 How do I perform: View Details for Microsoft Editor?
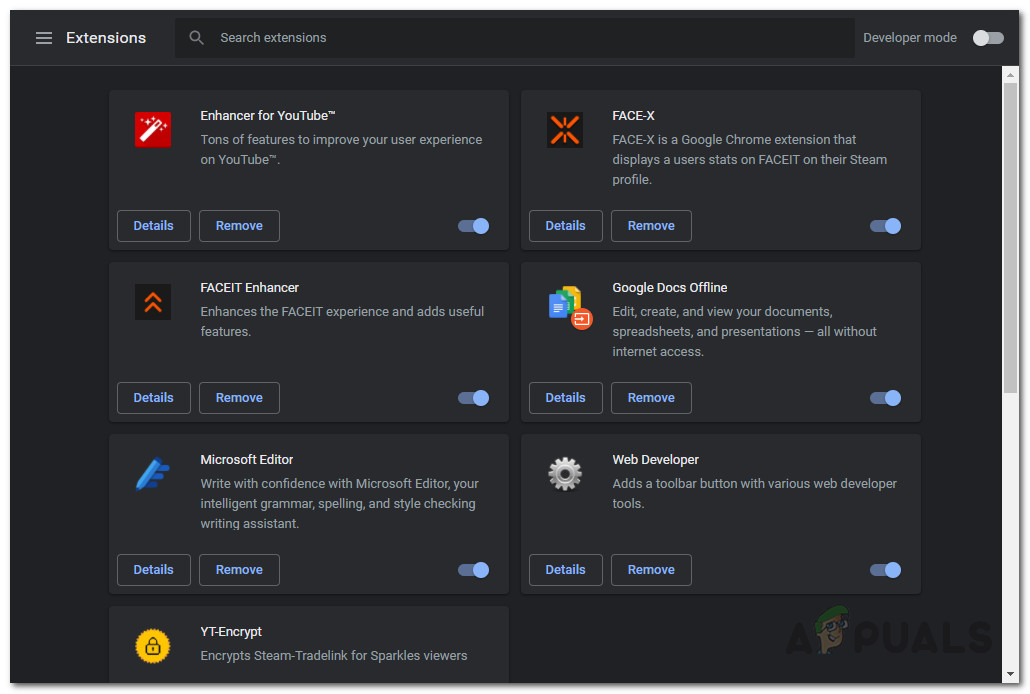click(153, 570)
